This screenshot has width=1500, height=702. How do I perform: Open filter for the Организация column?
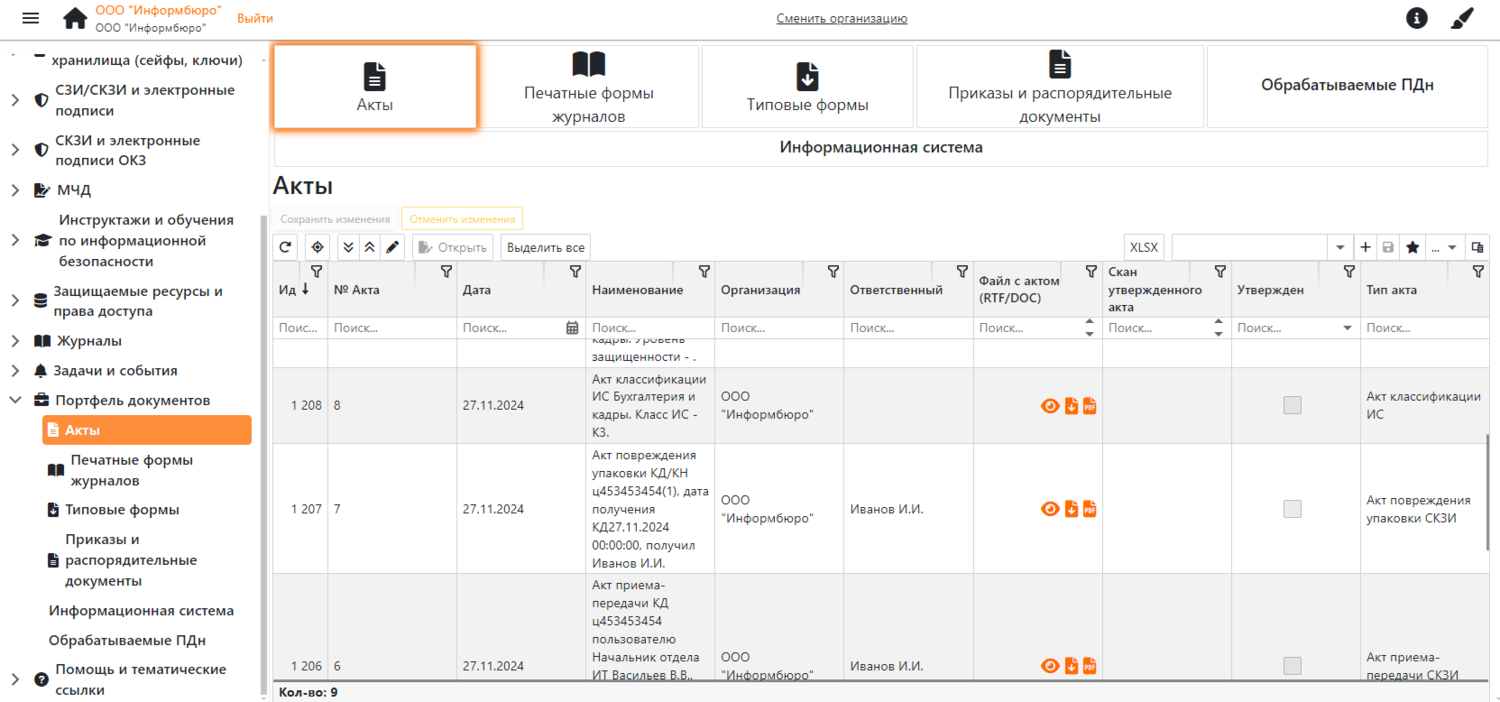click(x=833, y=271)
